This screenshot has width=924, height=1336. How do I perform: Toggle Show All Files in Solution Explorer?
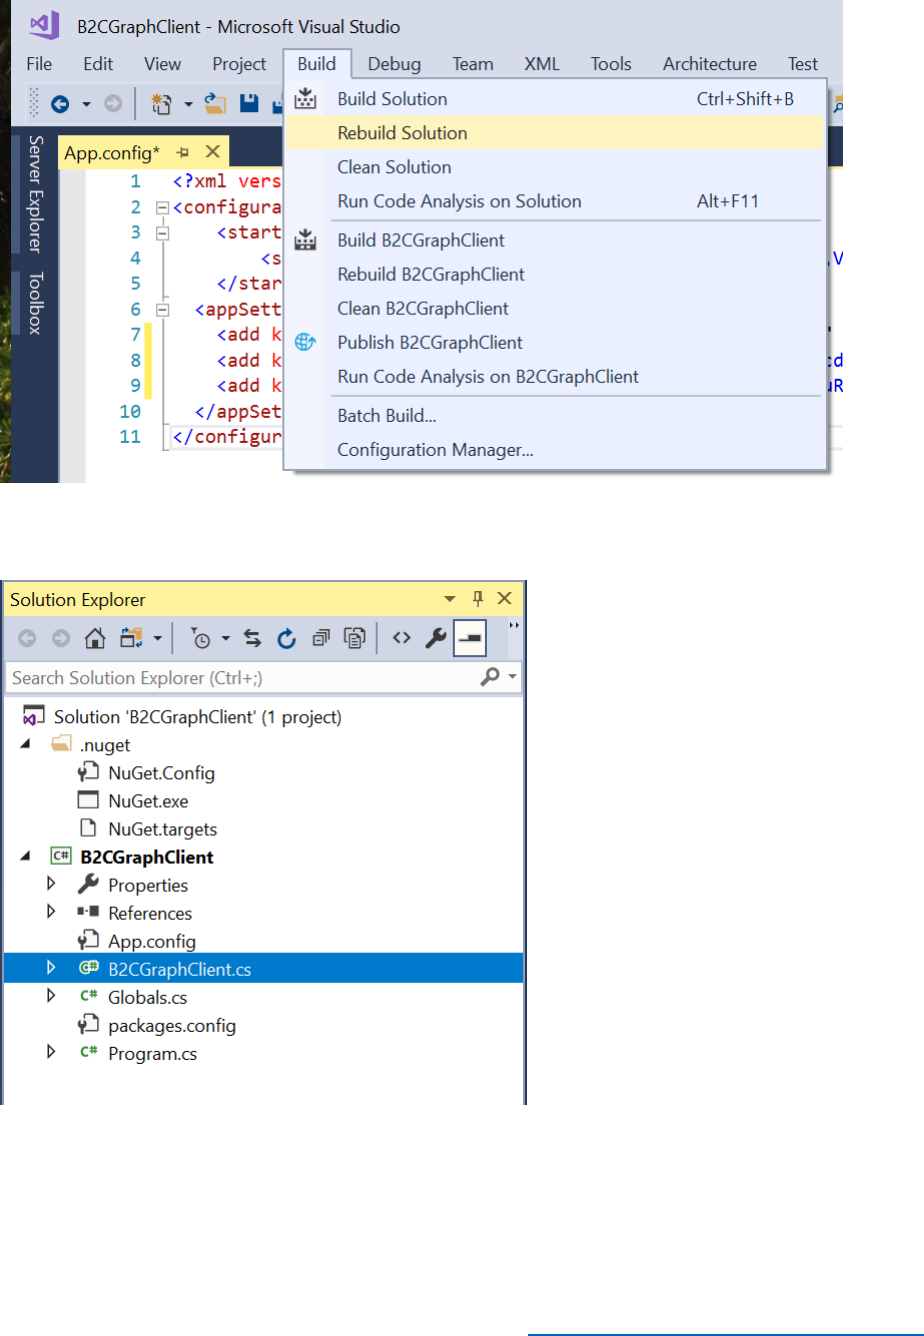(354, 638)
